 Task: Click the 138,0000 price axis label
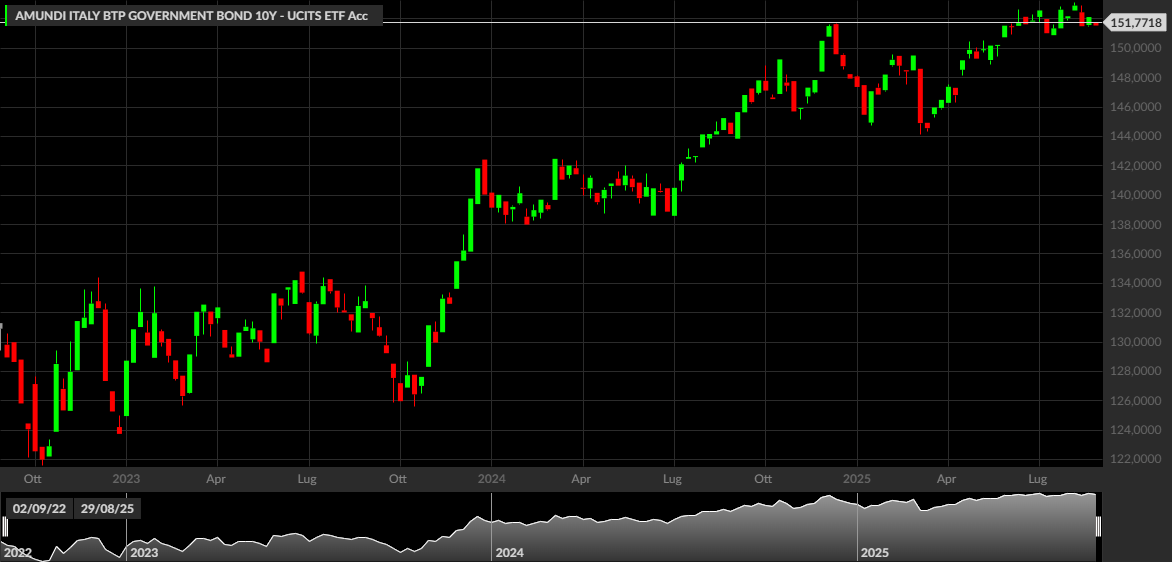point(1135,225)
